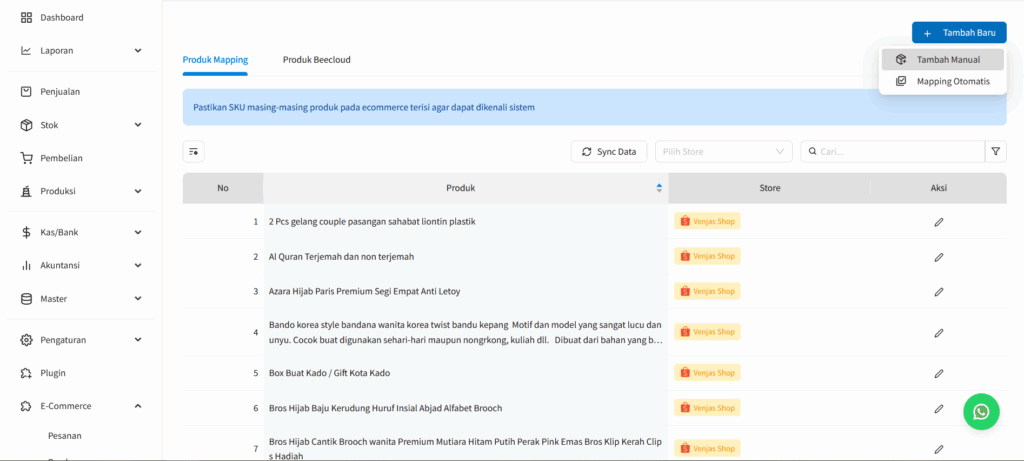Select the Box Buat Kado product text
1024x461 pixels.
tap(330, 374)
